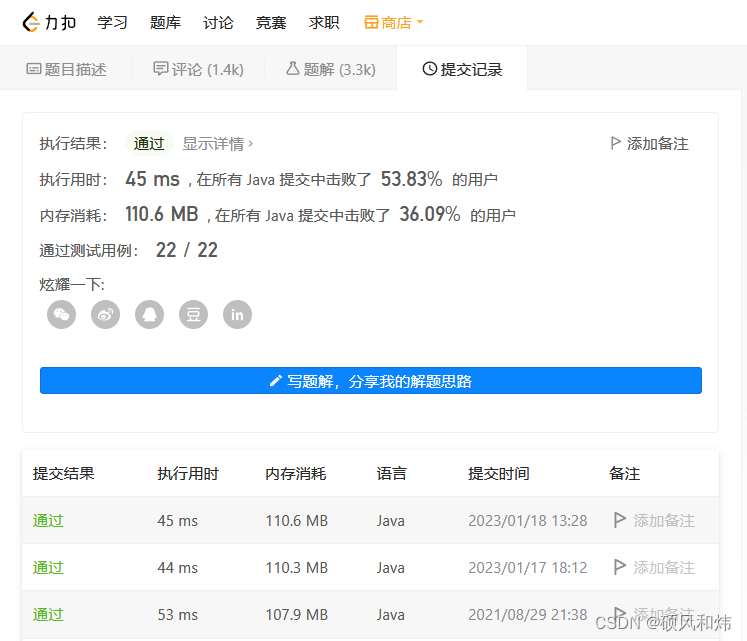Viewport: 747px width, 641px height.
Task: Click the 36.09% memory percentile
Action: pos(430,214)
